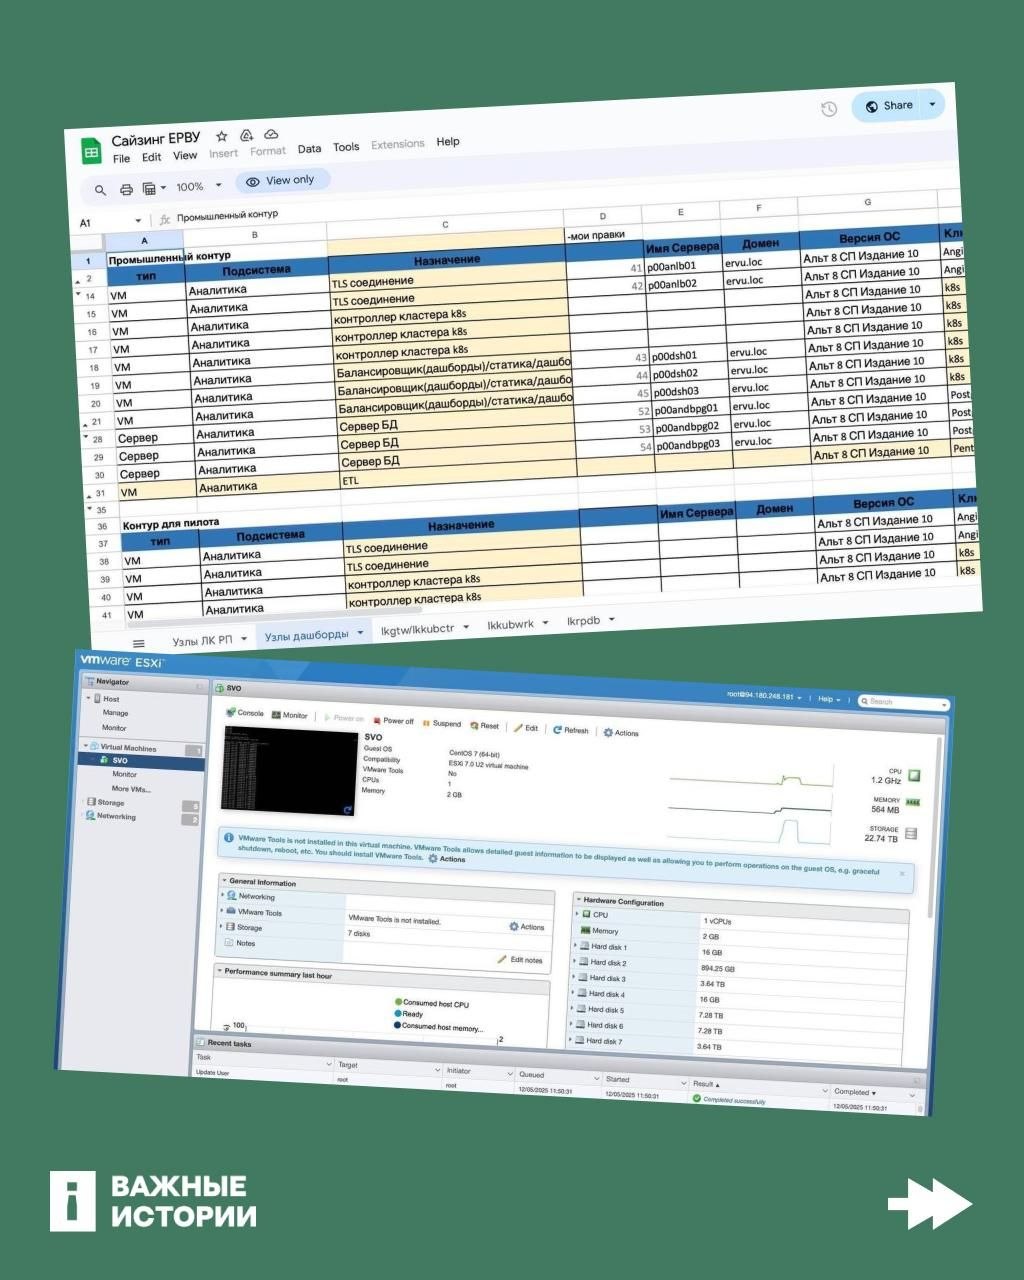
Task: Open the Help menu in Sheets
Action: [x=448, y=141]
